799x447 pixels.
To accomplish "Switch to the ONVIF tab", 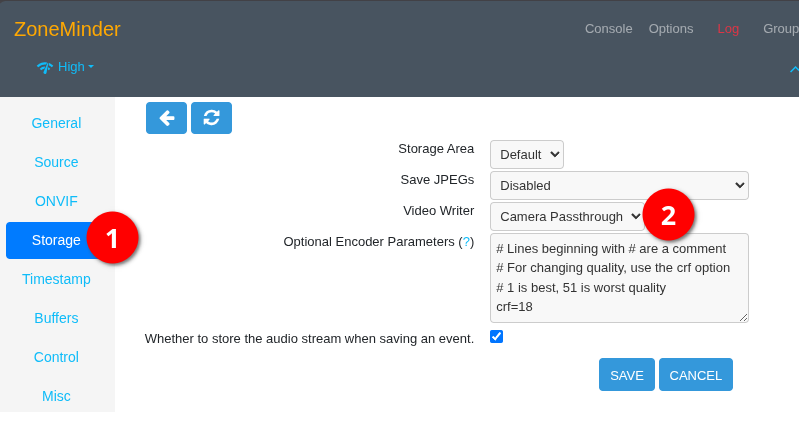I will 56,201.
